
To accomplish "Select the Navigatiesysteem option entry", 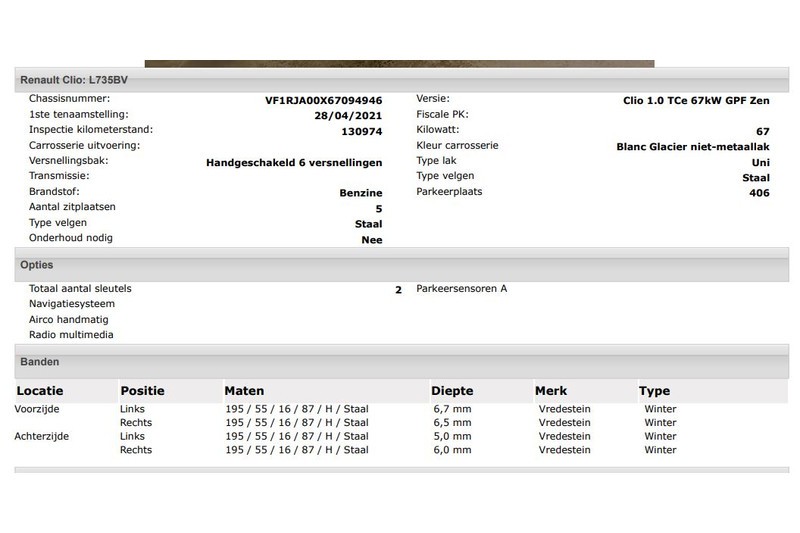I will tap(72, 304).
